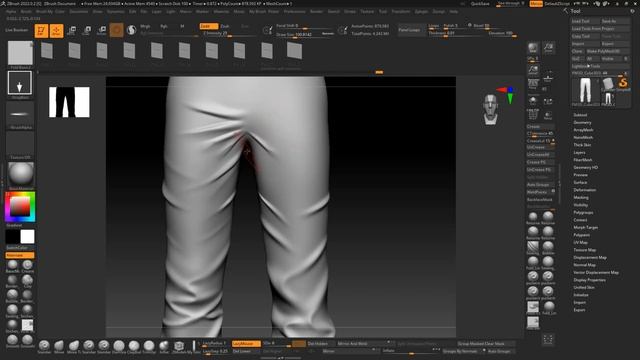Select the SimpleBrush S tool icon
640x360 pixels.
point(623,83)
